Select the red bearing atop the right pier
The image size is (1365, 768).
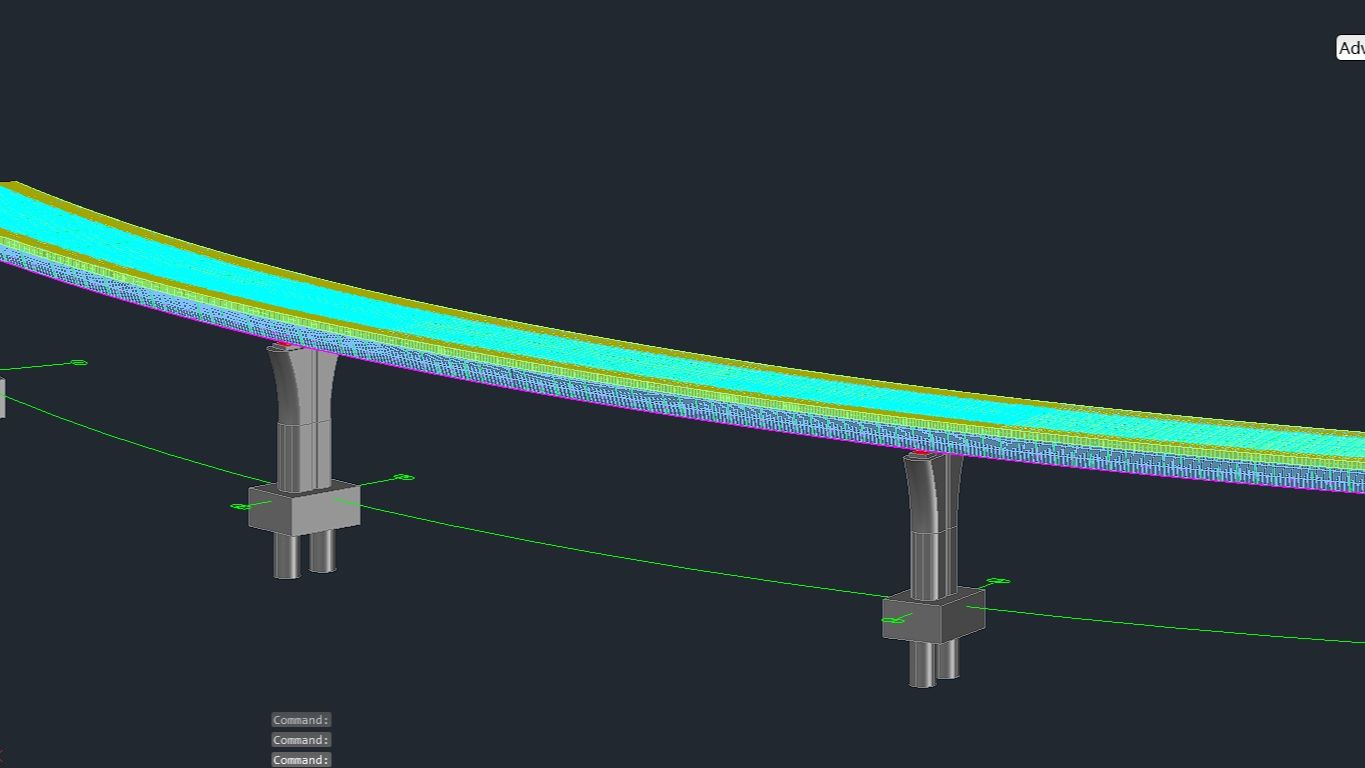point(922,453)
